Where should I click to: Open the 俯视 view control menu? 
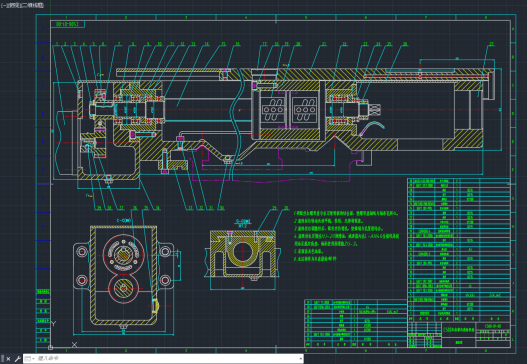tap(13, 5)
